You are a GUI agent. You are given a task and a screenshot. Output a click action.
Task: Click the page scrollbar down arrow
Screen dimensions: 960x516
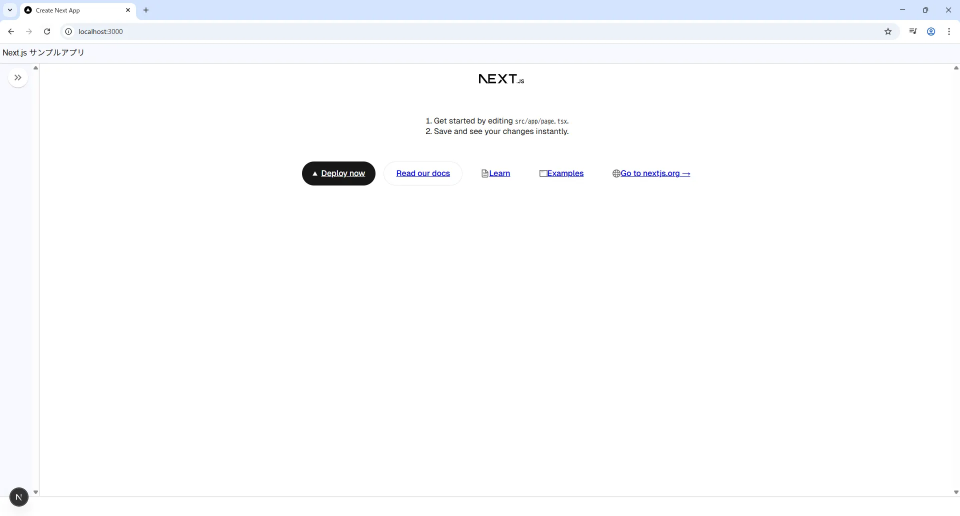(956, 492)
